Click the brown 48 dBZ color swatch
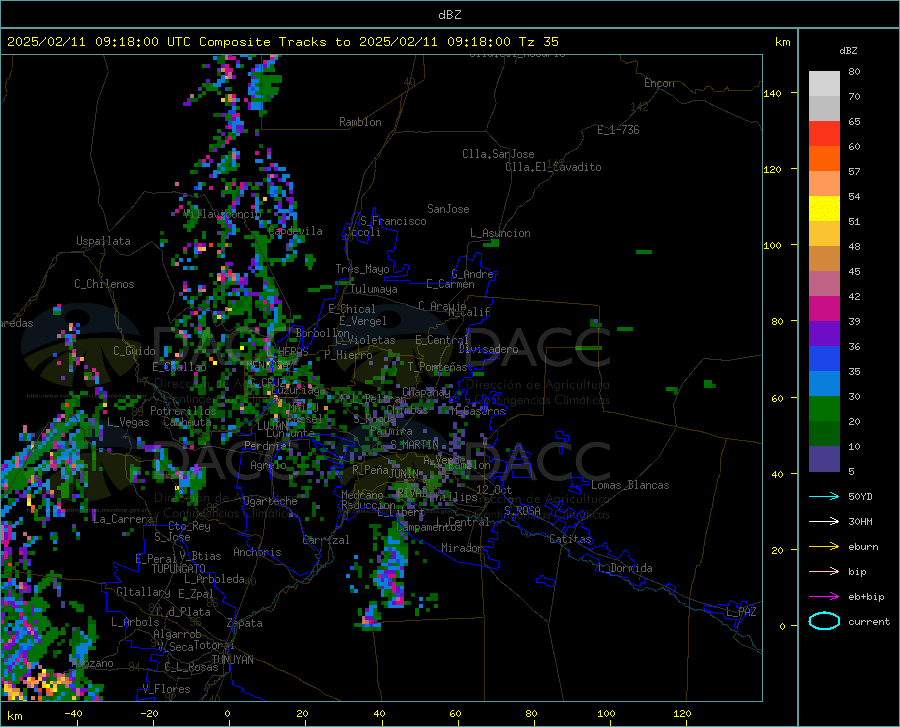This screenshot has width=900, height=727. point(824,258)
